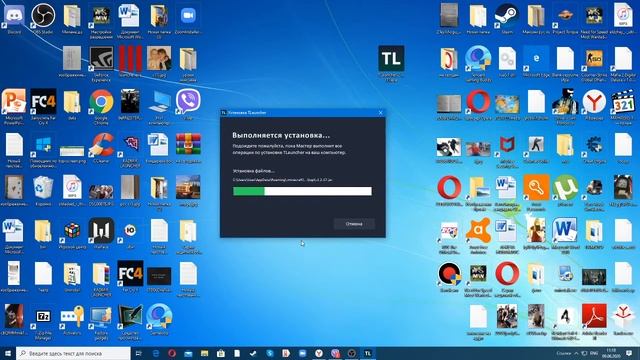Open Skype from the taskbar
This screenshot has width=640, height=360.
[x=270, y=353]
